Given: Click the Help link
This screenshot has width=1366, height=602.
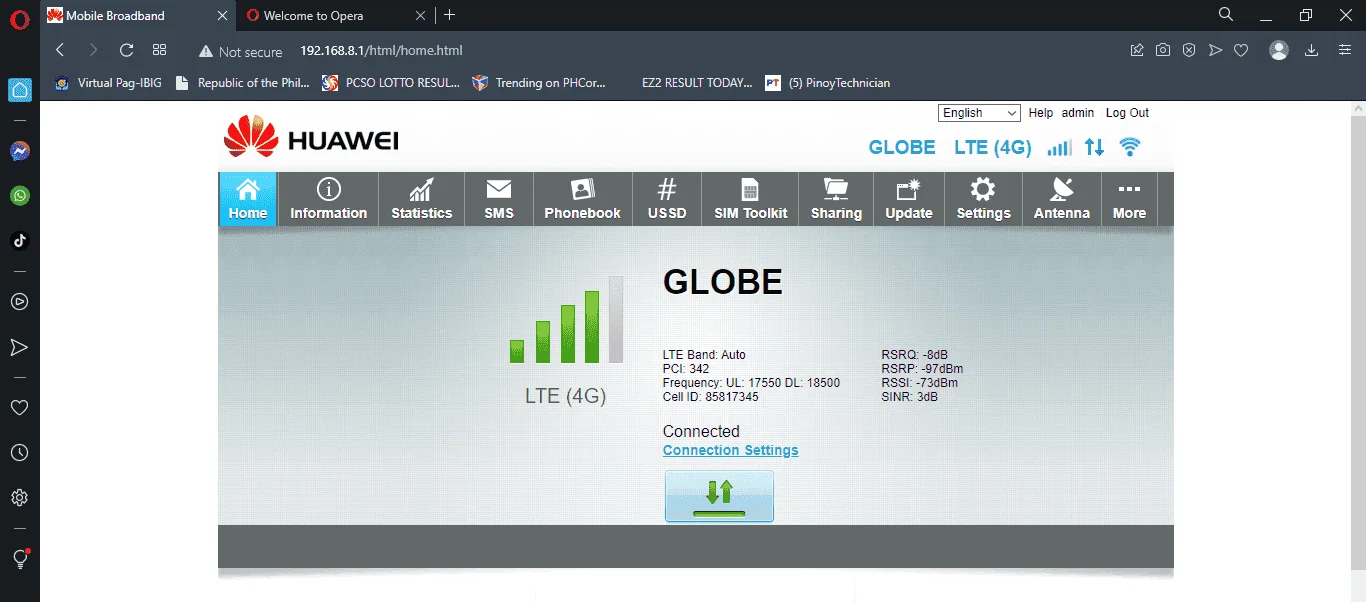Looking at the screenshot, I should click(x=1041, y=113).
